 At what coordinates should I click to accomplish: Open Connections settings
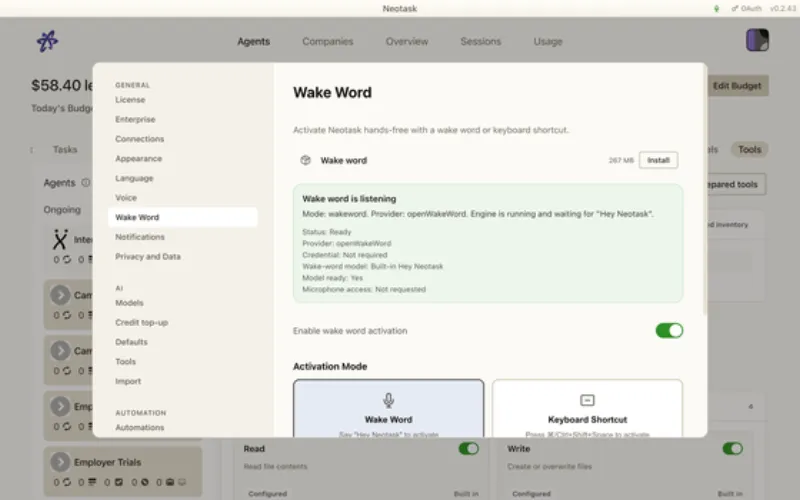click(140, 139)
